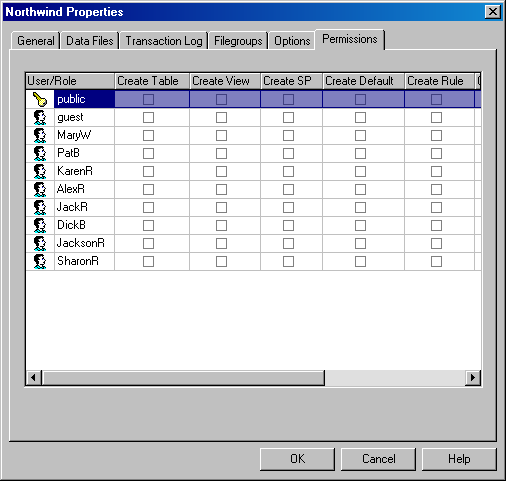This screenshot has width=506, height=481.
Task: Check Create View for SharonR
Action: pyautogui.click(x=221, y=261)
